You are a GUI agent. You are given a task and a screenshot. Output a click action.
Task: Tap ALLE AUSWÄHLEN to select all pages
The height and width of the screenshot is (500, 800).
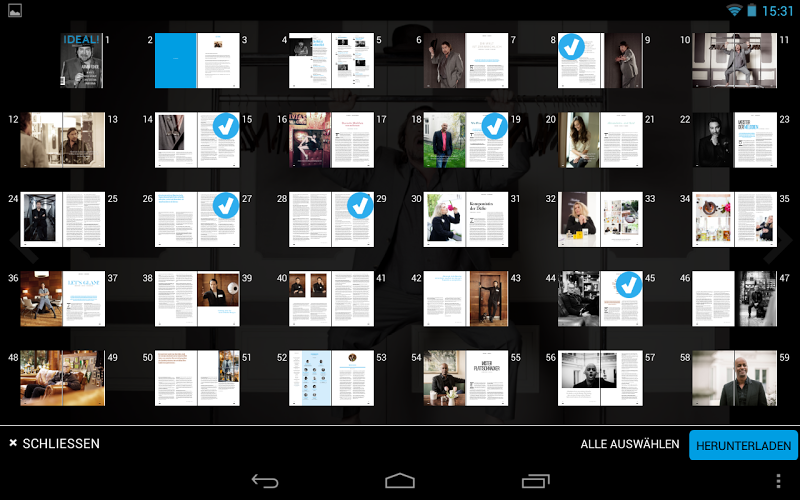tap(630, 444)
